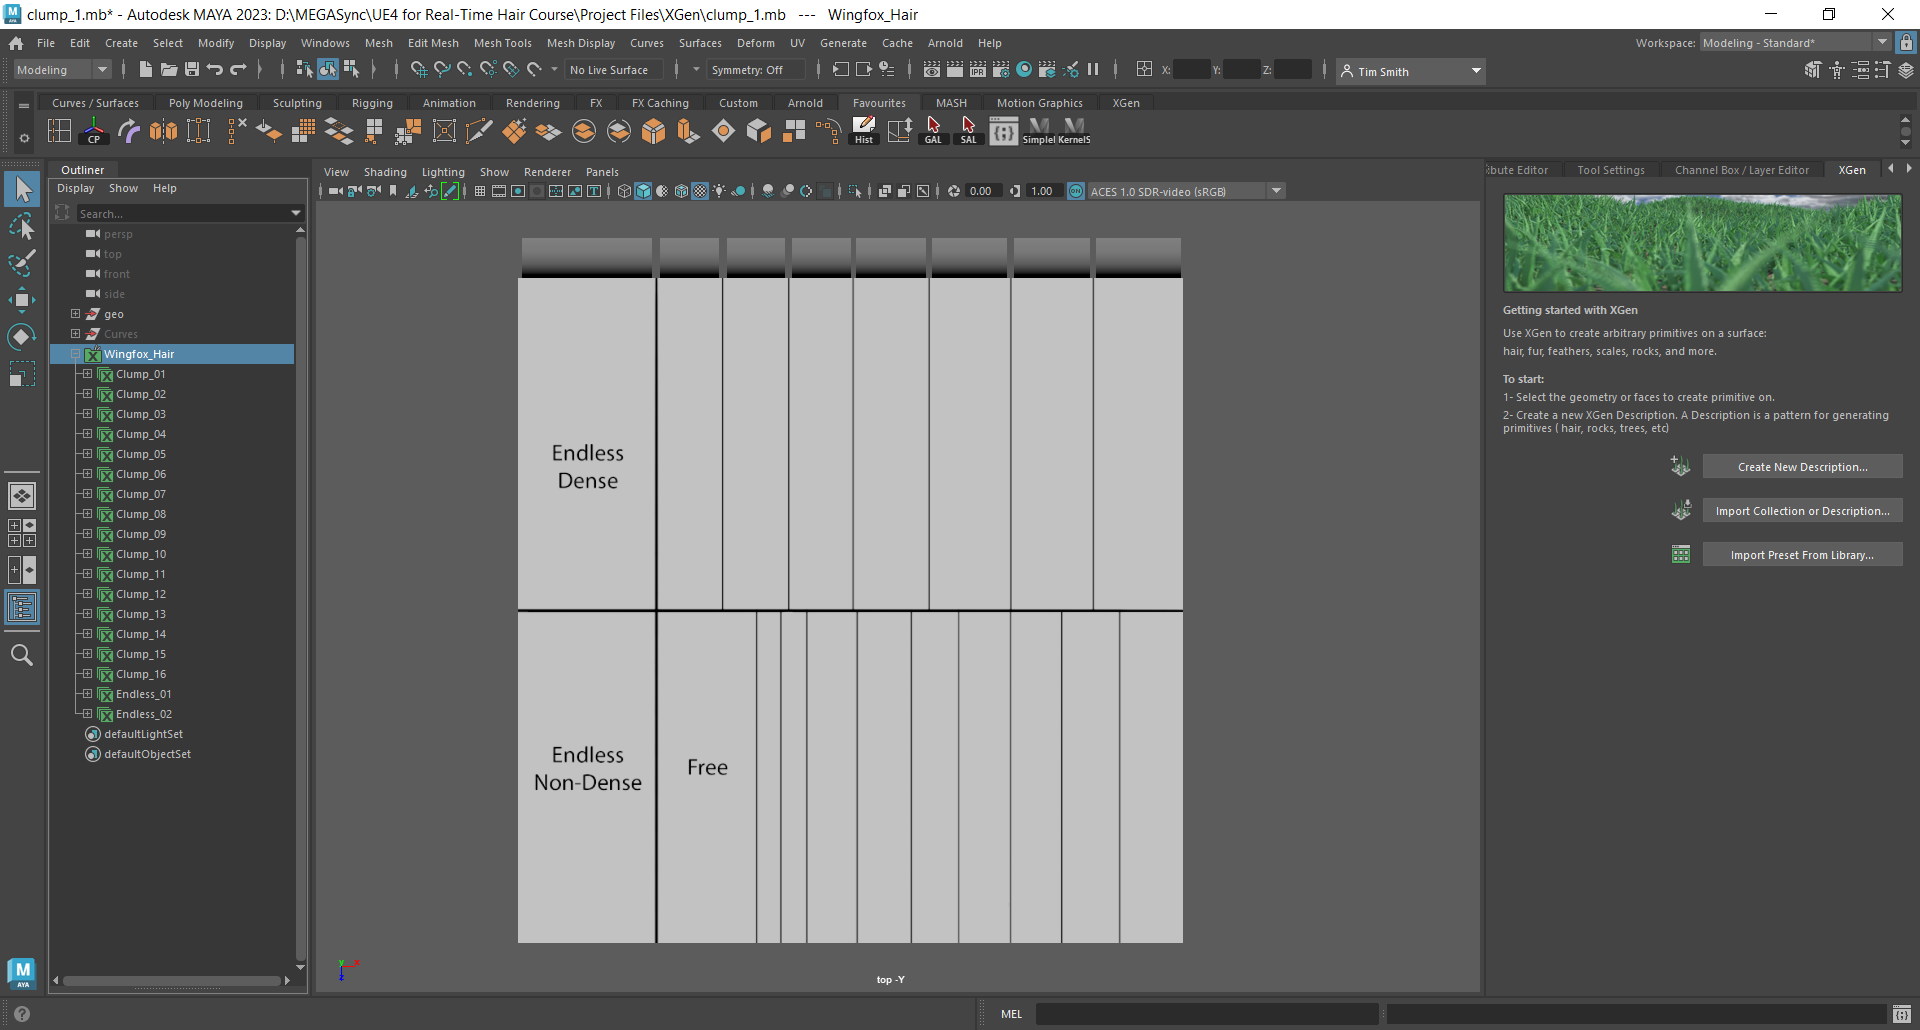Click the SAL shelf icon
This screenshot has width=1920, height=1030.
968,131
